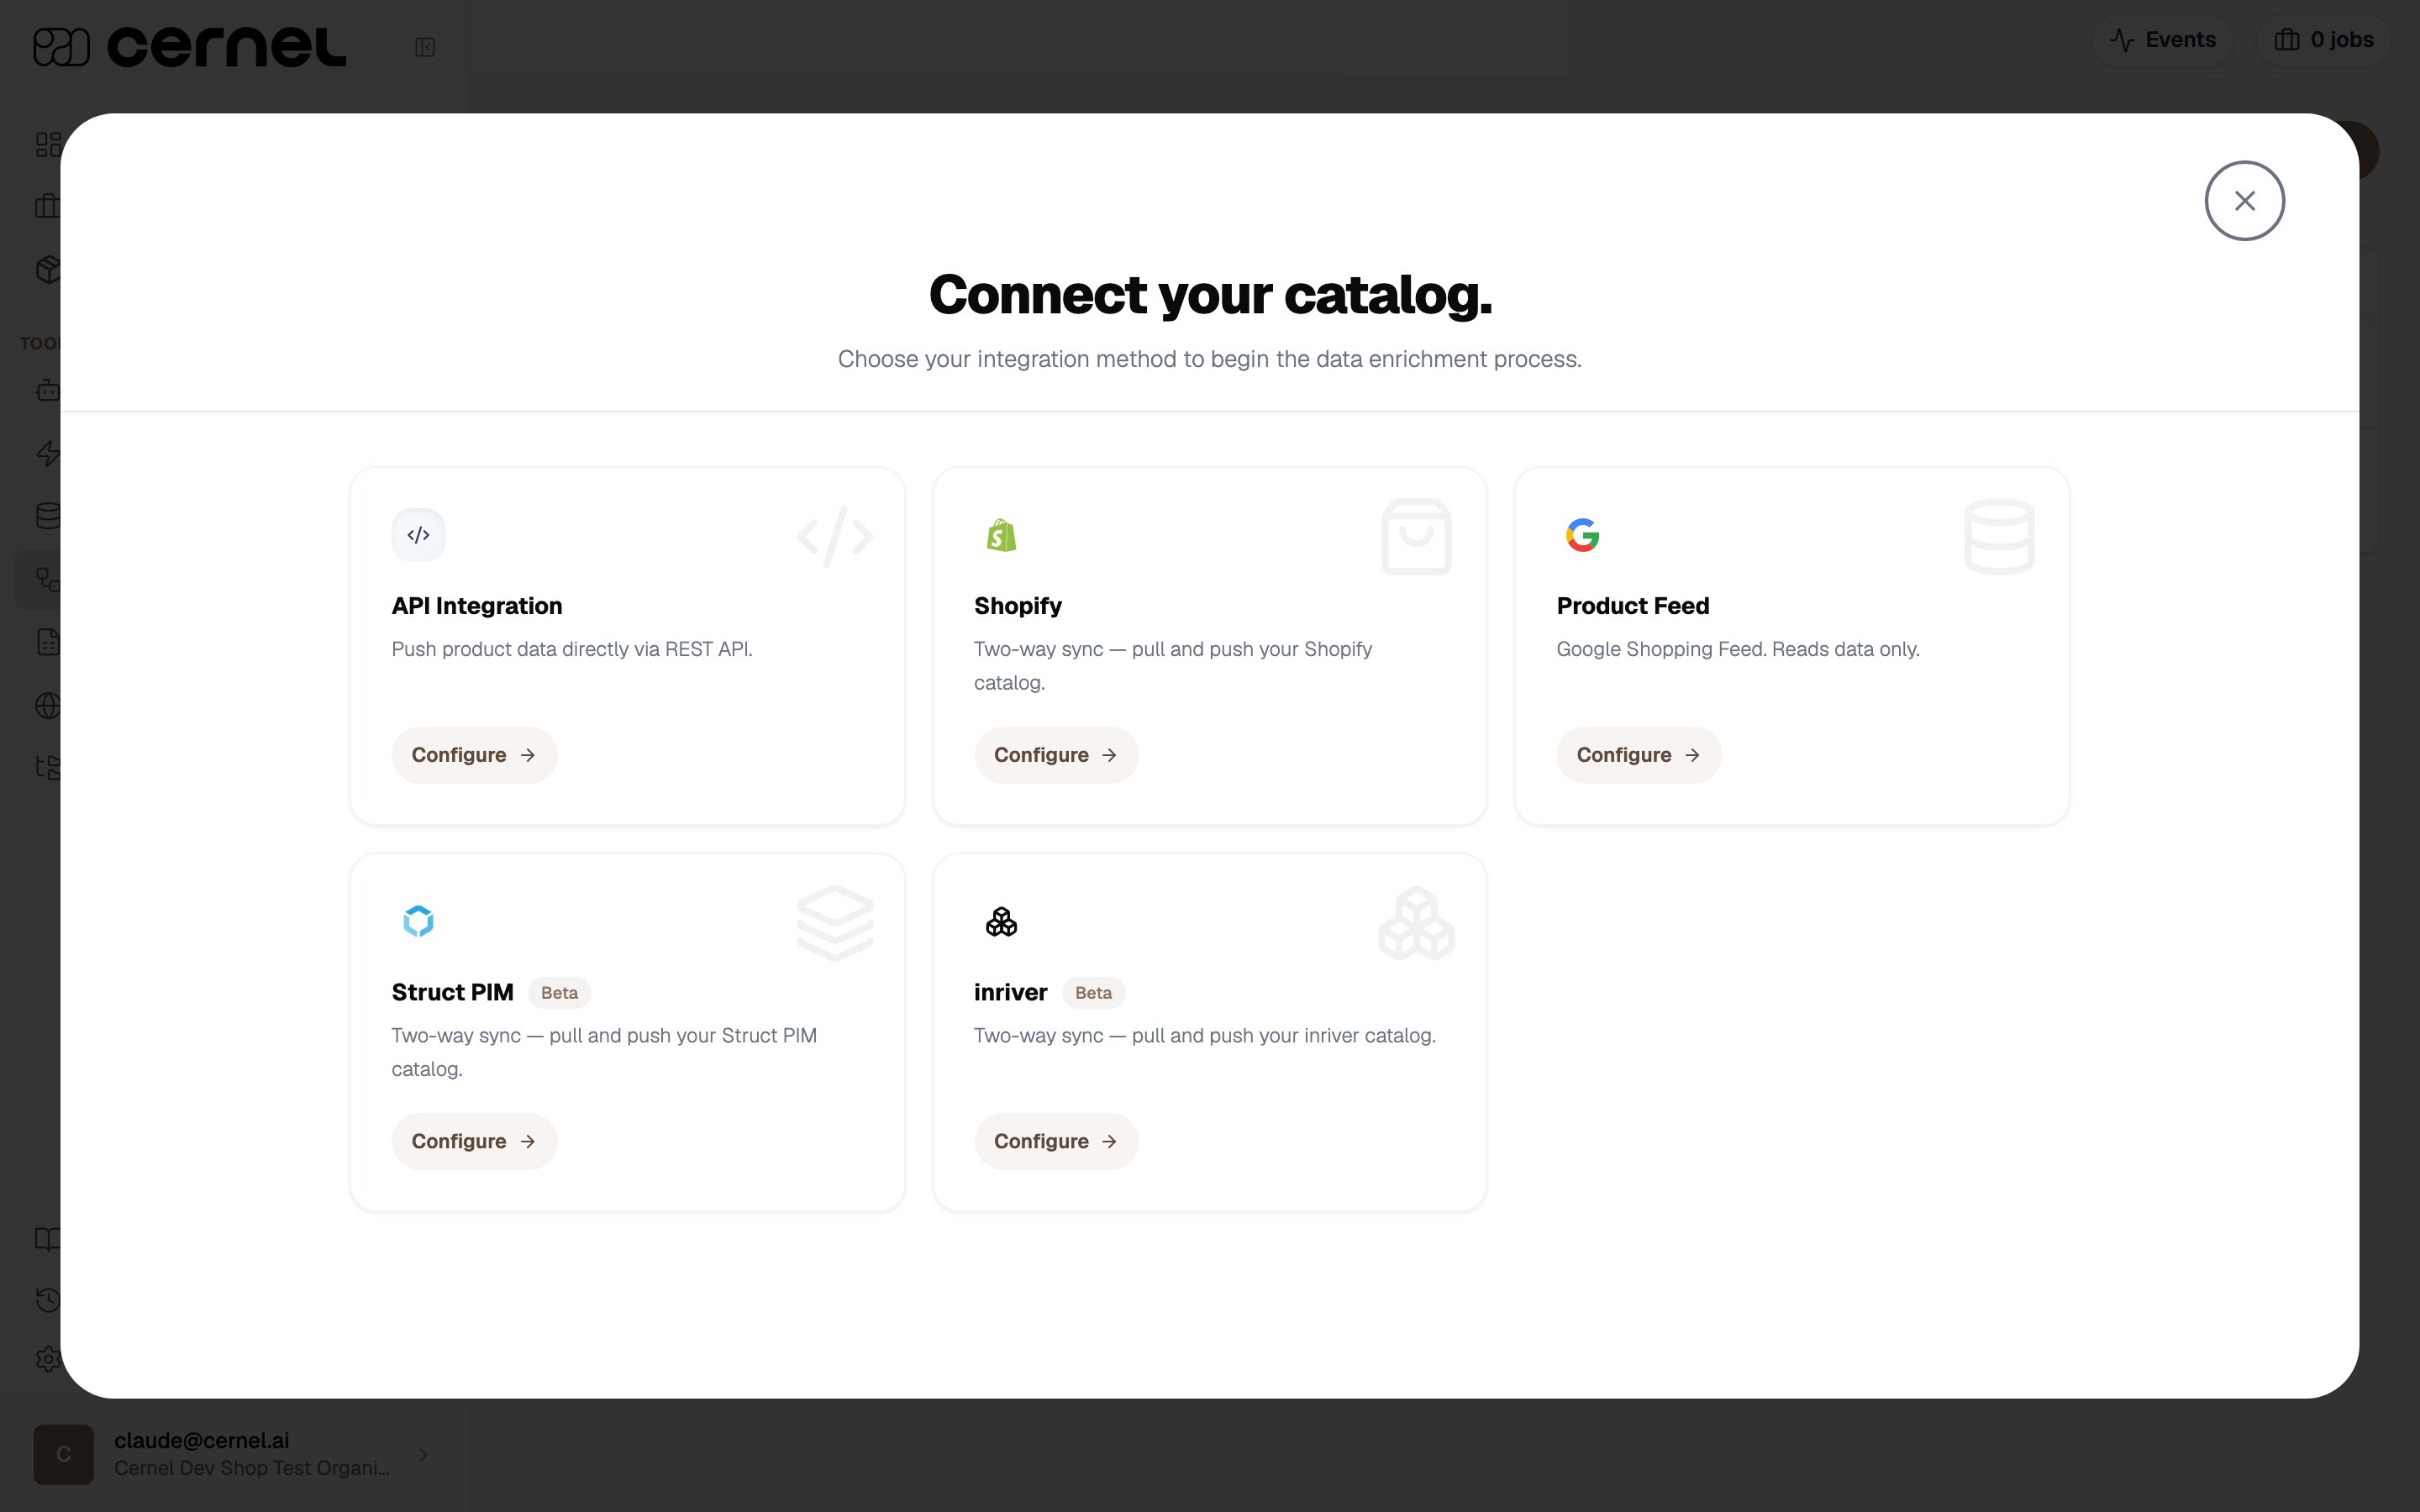Click the Struct PIM Beta badge
2420x1512 pixels.
[x=559, y=993]
